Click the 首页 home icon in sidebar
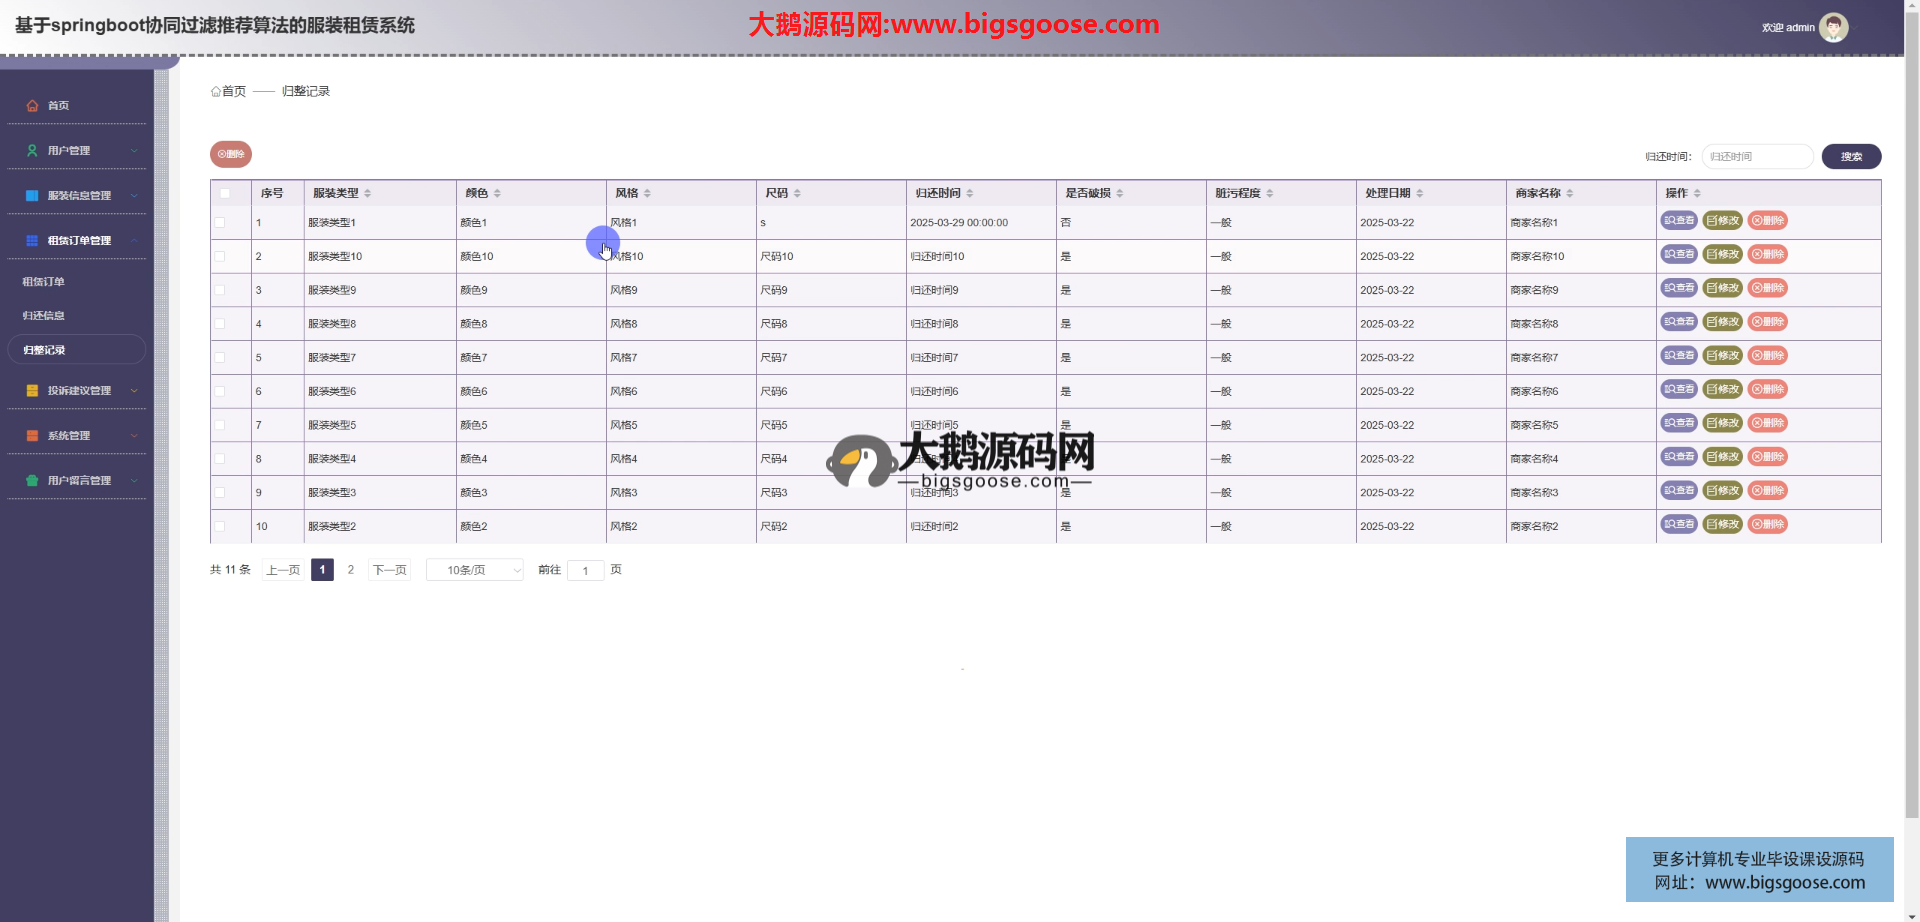This screenshot has height=922, width=1920. [32, 105]
